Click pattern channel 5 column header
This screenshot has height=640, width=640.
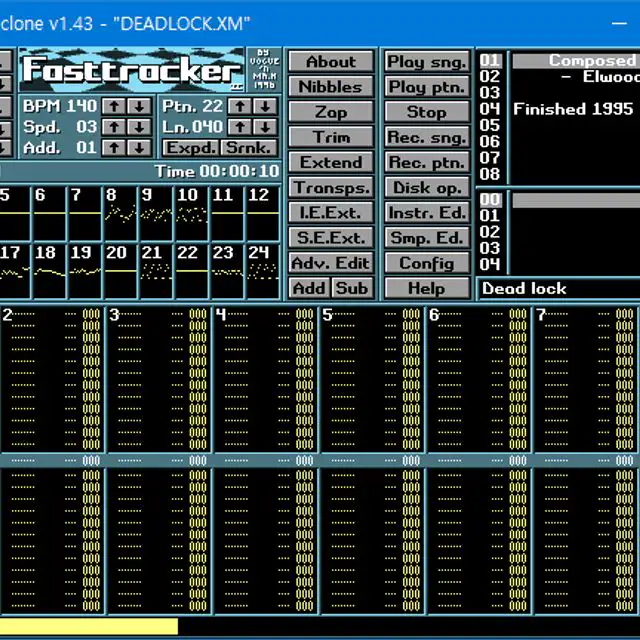327,315
